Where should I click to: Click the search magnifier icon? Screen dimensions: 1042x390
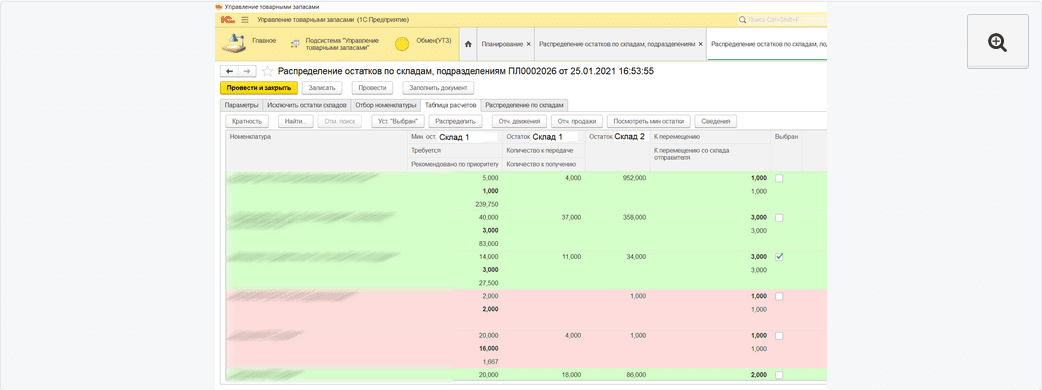pos(742,20)
